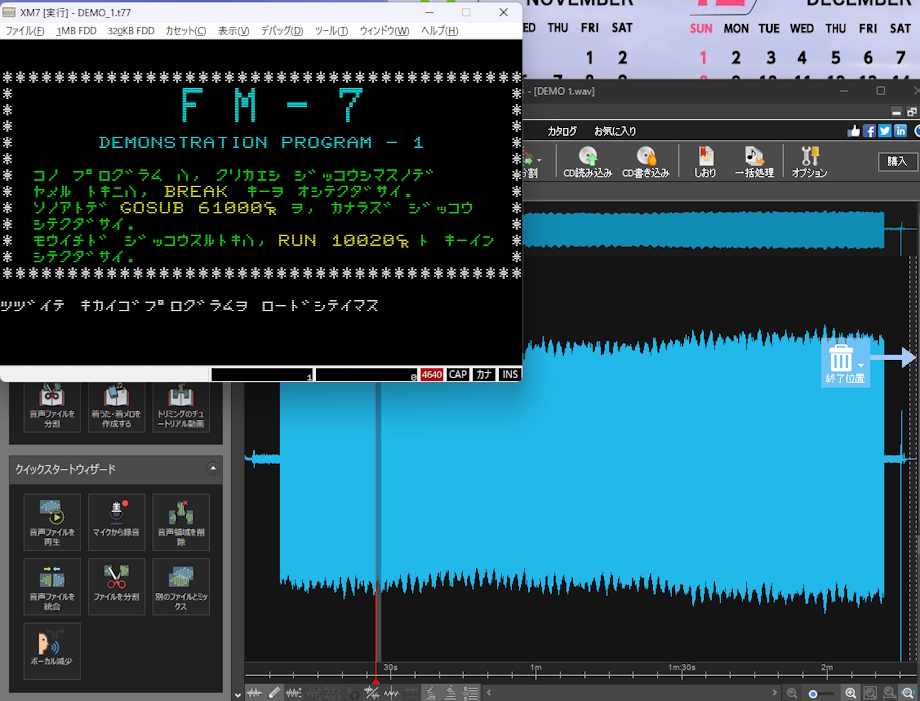Start the ボーカル減少 wizard

tap(52, 651)
